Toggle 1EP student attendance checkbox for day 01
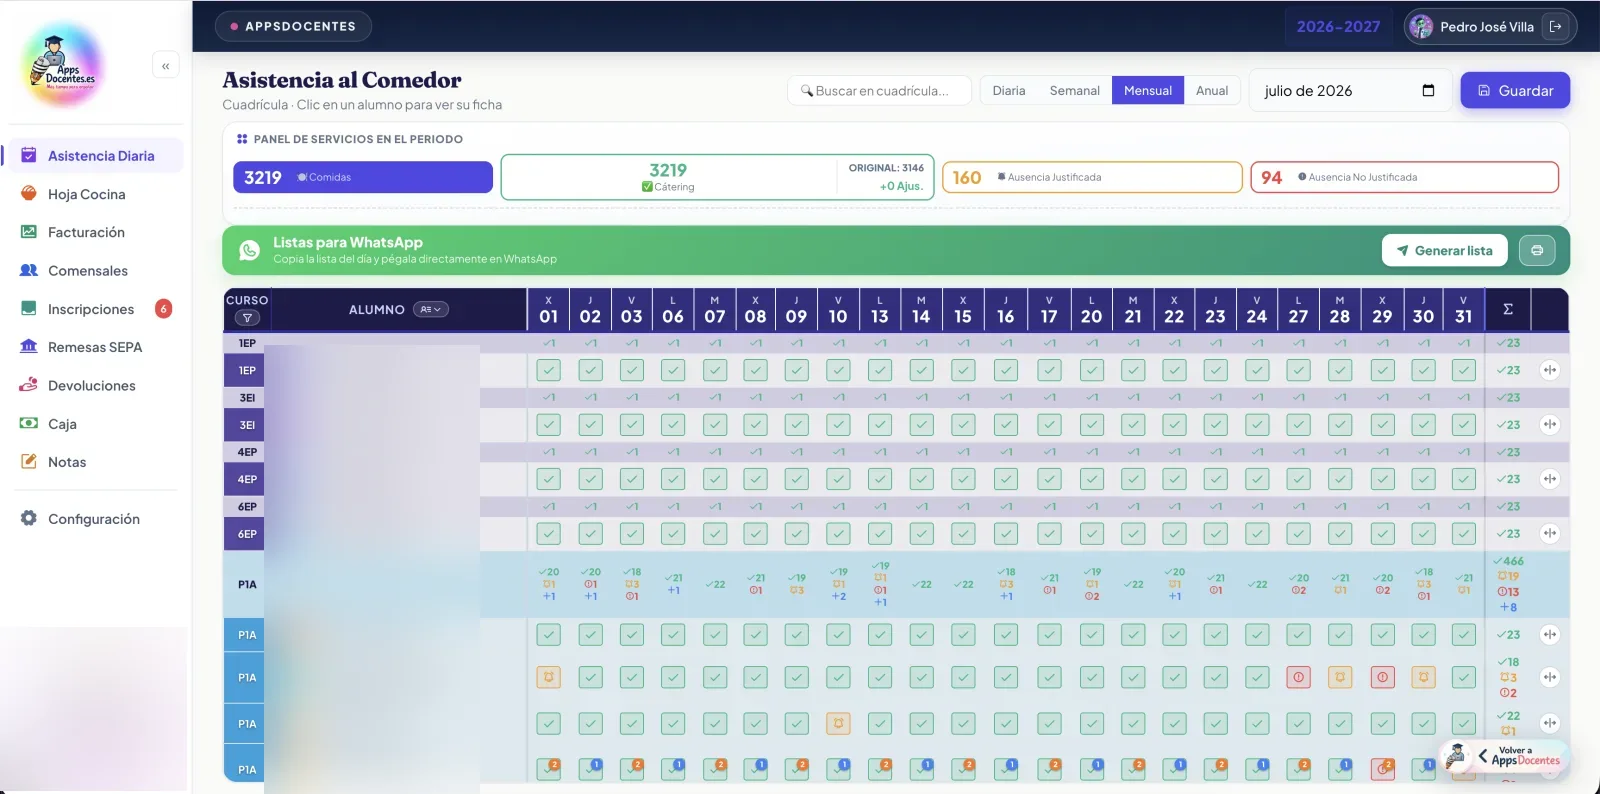Image resolution: width=1600 pixels, height=794 pixels. (x=548, y=370)
